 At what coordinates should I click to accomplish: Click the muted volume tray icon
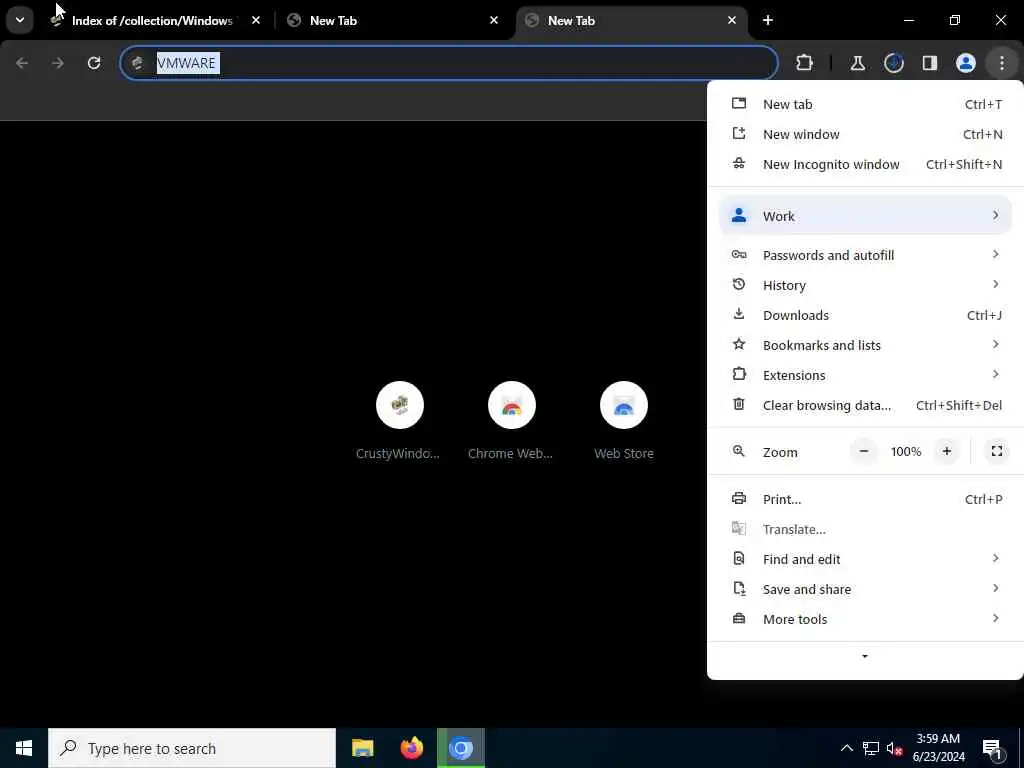point(895,748)
